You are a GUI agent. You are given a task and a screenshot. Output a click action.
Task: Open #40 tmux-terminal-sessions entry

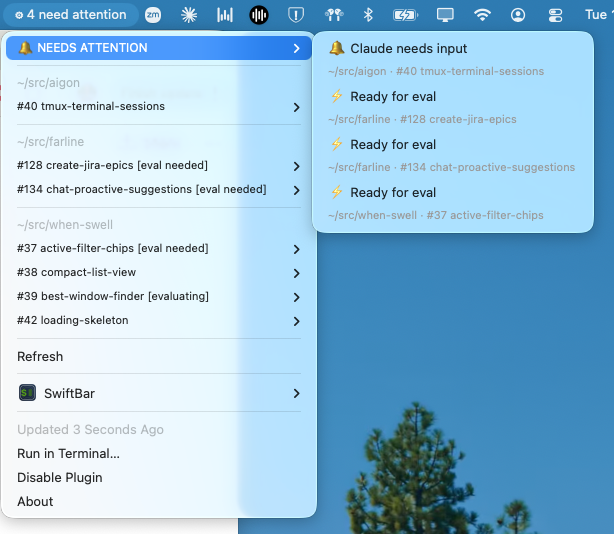[x=159, y=106]
